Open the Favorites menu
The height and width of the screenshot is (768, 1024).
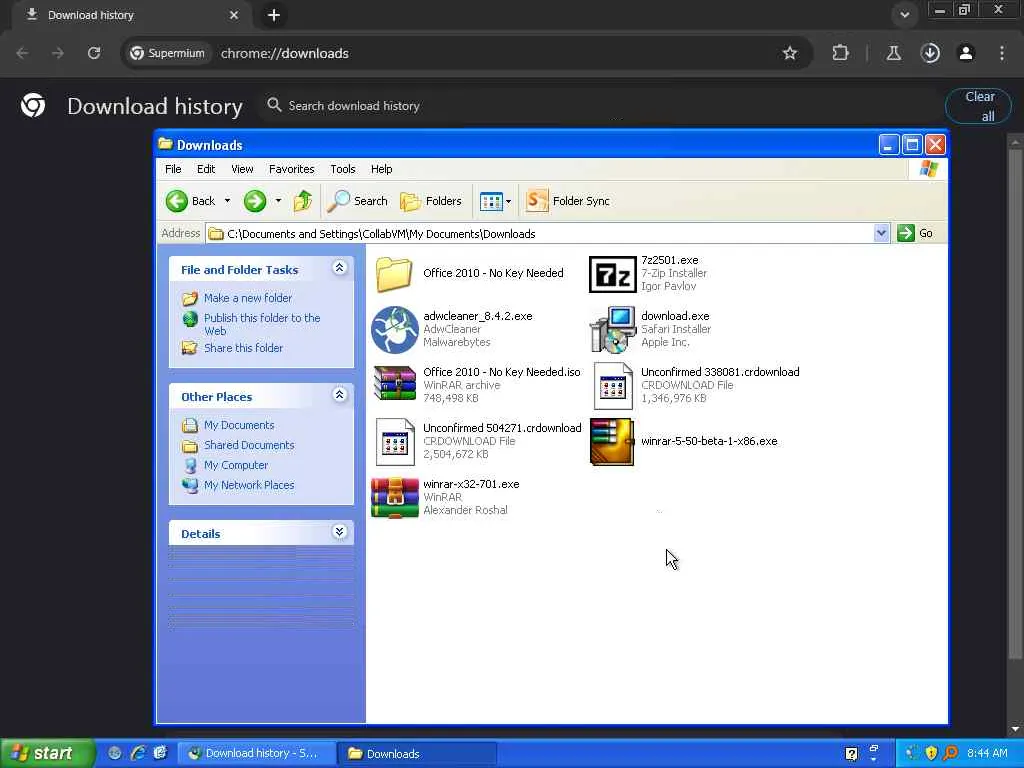291,169
